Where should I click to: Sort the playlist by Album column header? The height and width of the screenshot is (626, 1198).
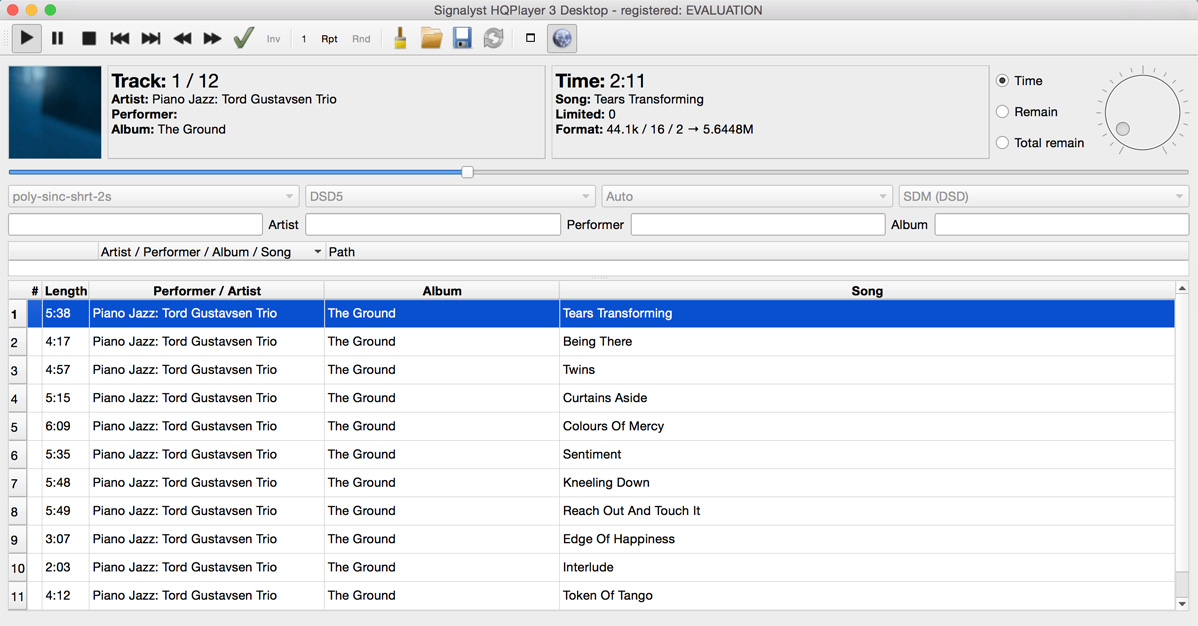click(441, 291)
